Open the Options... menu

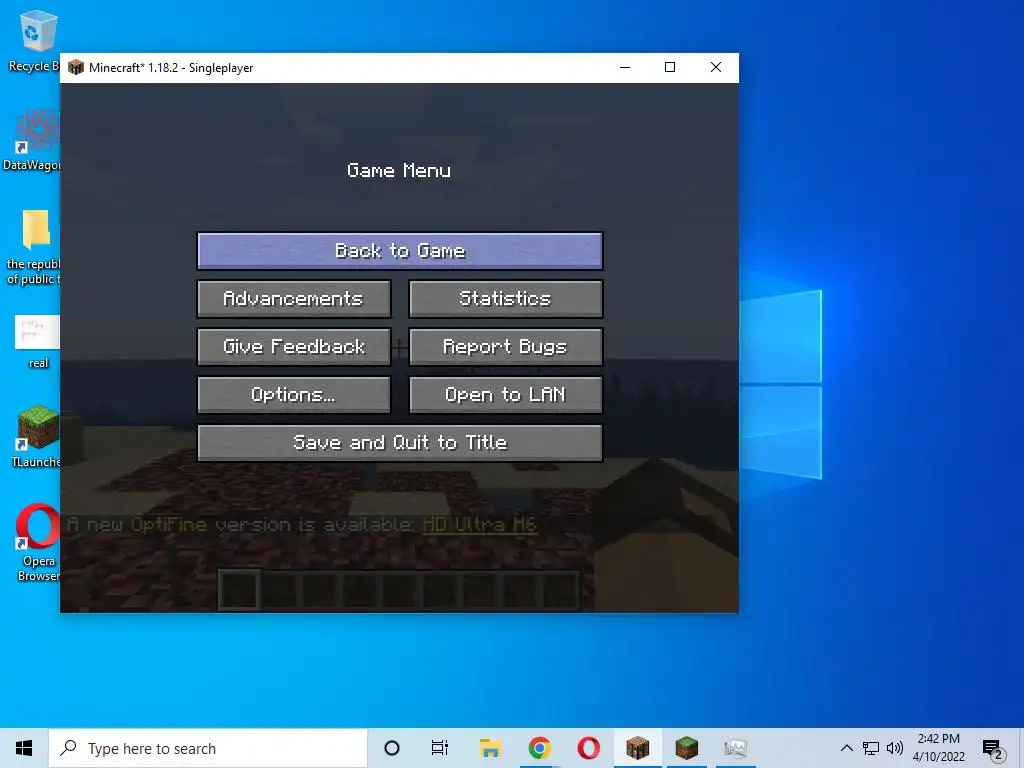(294, 394)
